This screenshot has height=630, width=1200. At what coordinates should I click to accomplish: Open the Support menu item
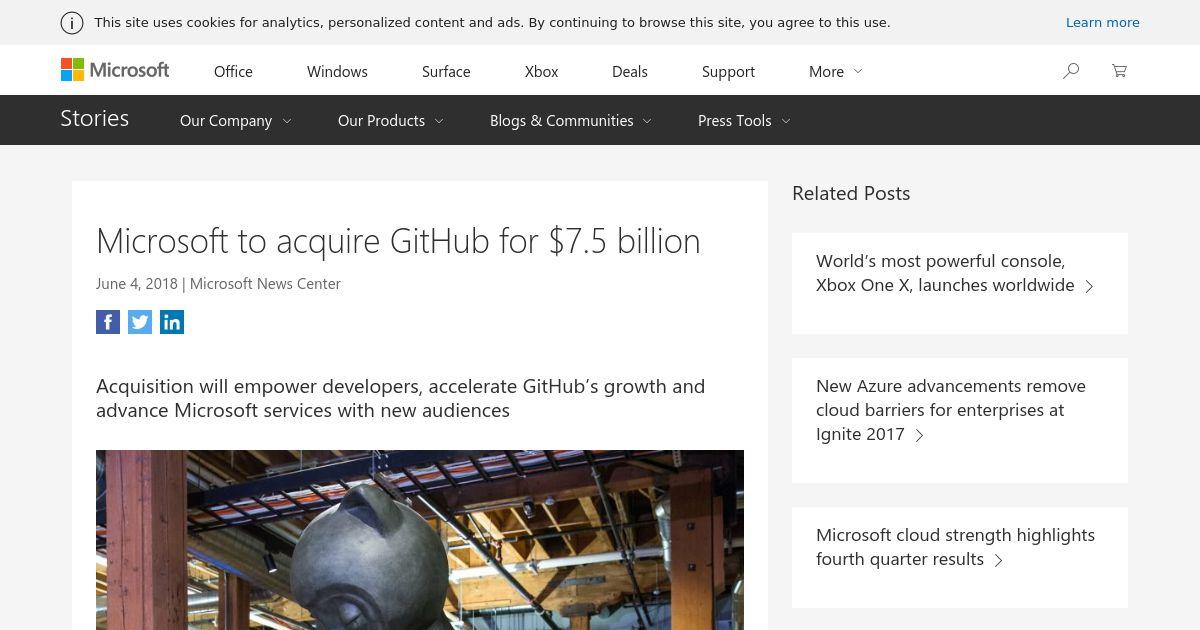(728, 71)
